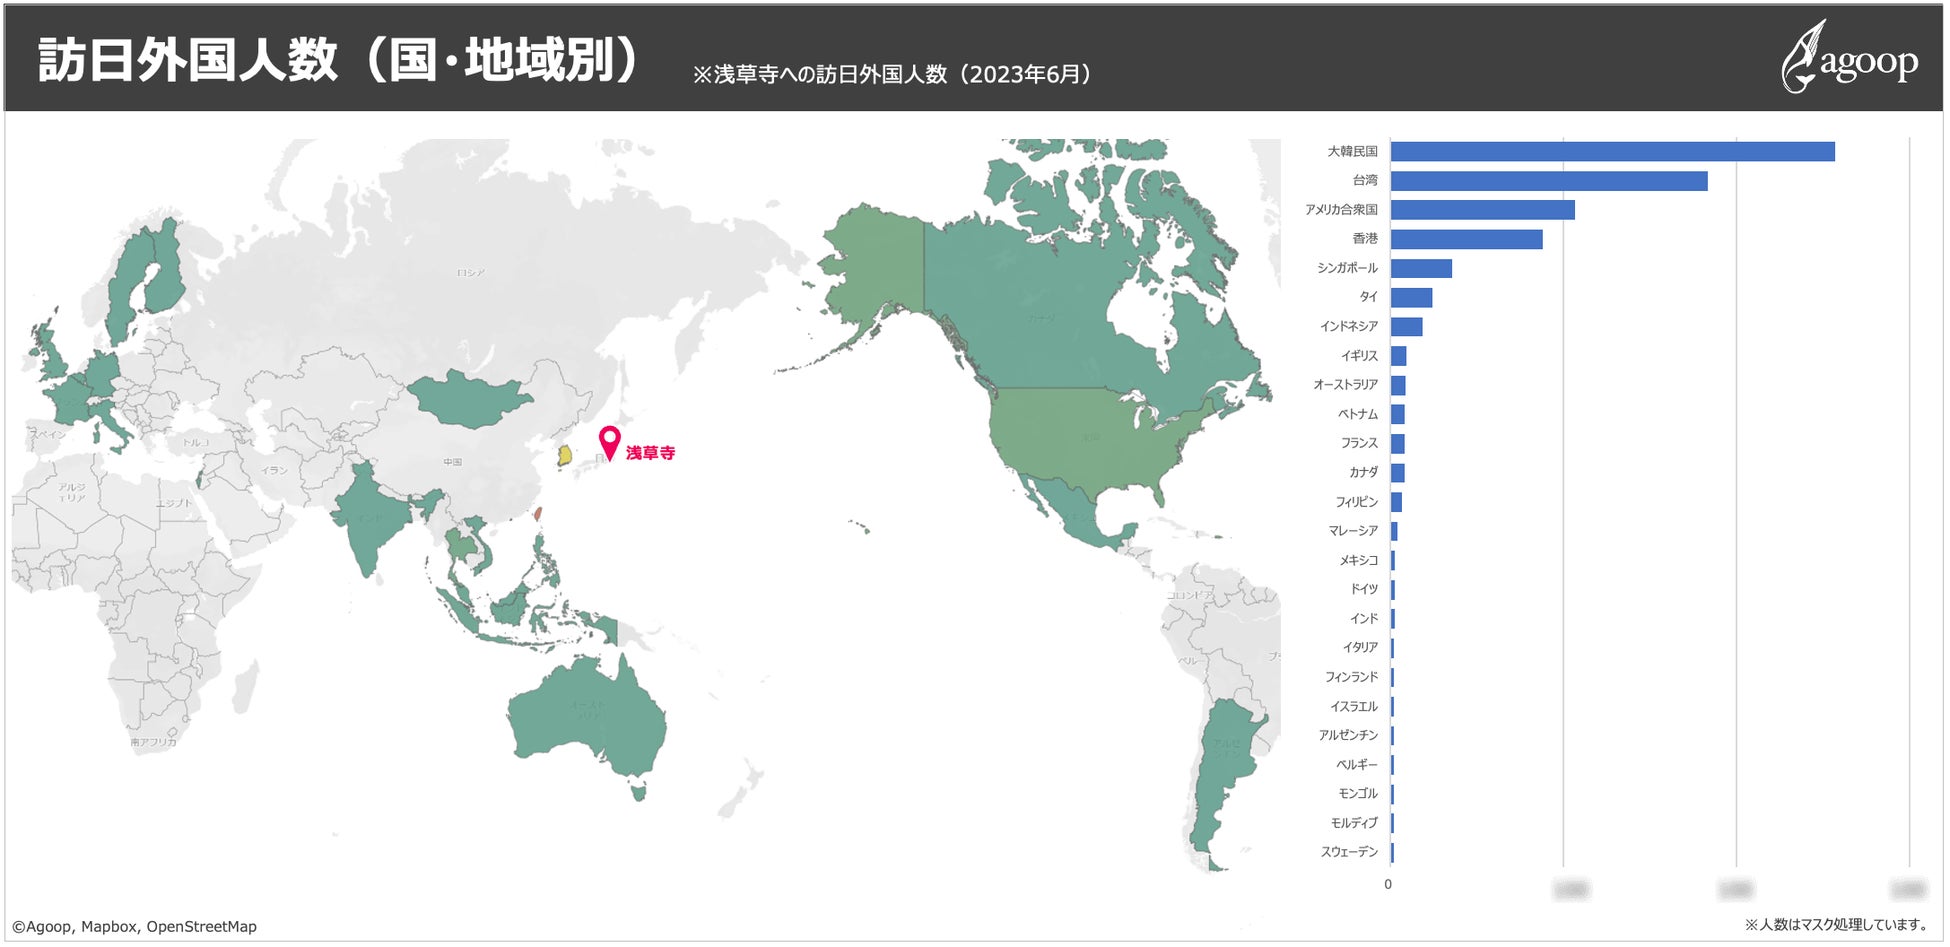Click the 大韓民国 label

point(1352,151)
